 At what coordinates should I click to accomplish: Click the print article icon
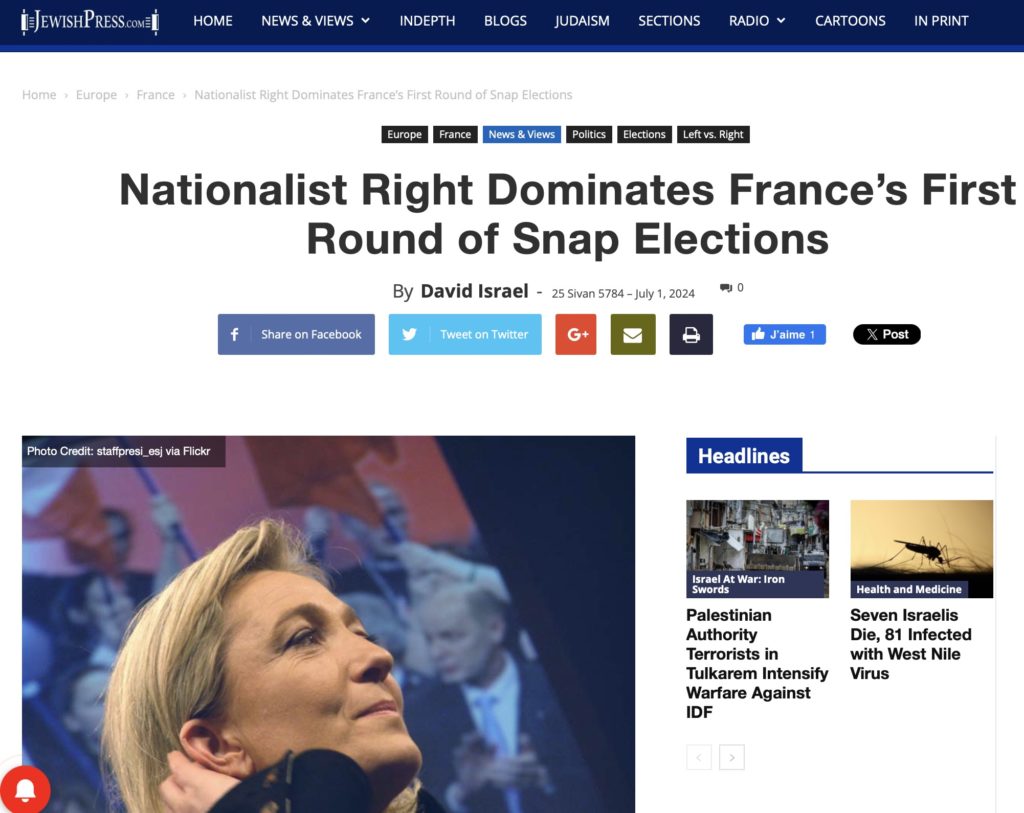pyautogui.click(x=691, y=335)
